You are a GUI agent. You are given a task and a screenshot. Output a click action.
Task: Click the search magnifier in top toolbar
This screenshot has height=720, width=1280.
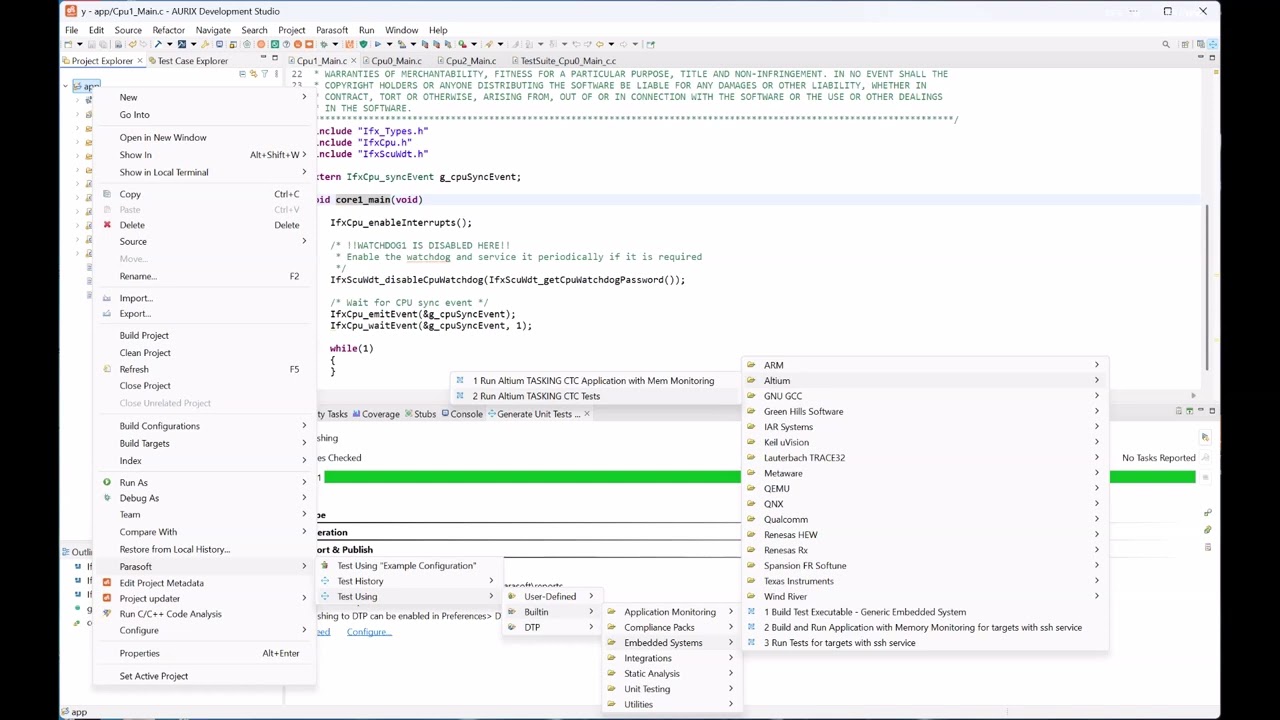[x=1166, y=44]
